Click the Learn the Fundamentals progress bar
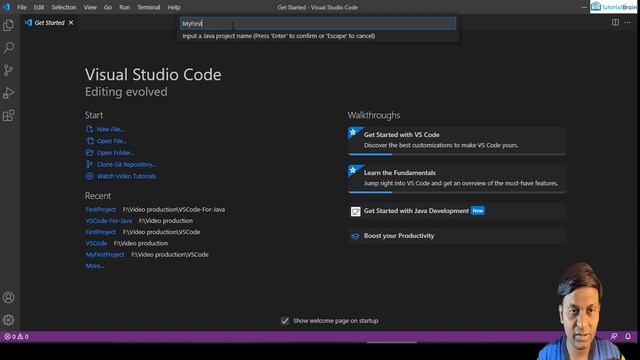 point(457,192)
